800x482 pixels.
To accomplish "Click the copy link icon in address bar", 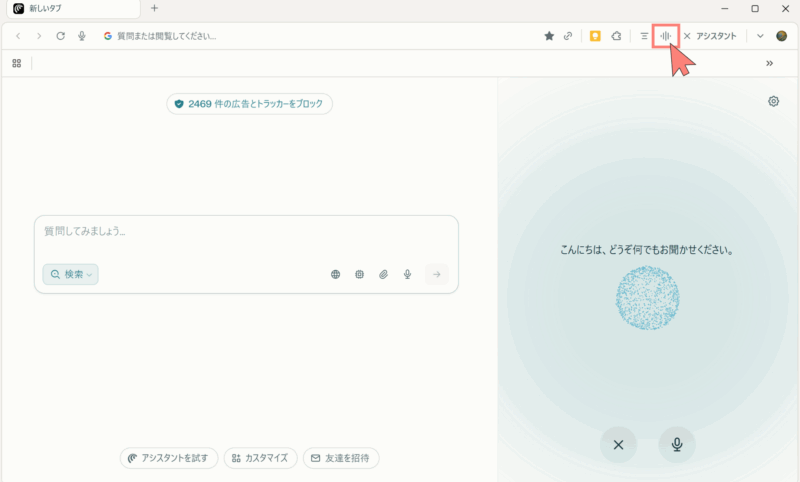I will [568, 36].
